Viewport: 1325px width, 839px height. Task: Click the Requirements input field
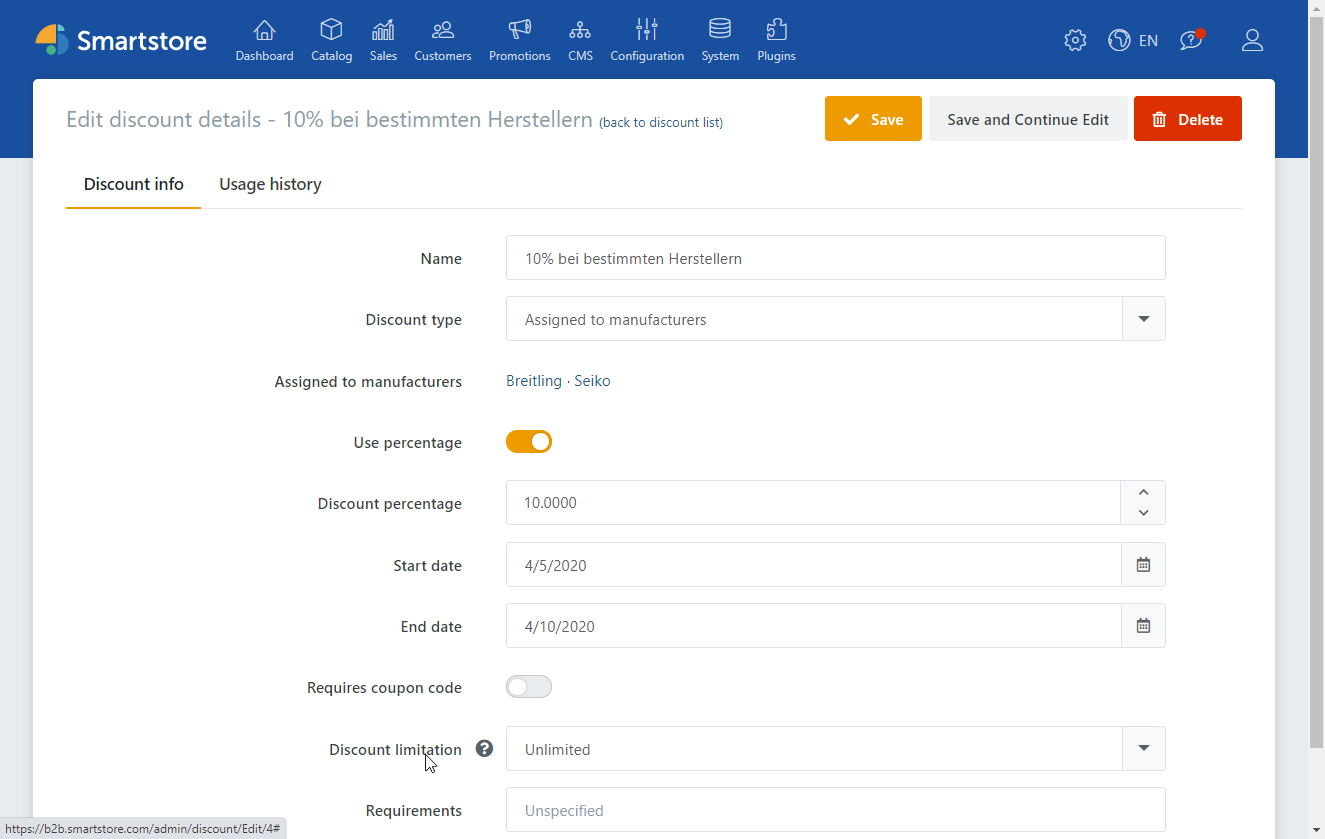(x=835, y=810)
